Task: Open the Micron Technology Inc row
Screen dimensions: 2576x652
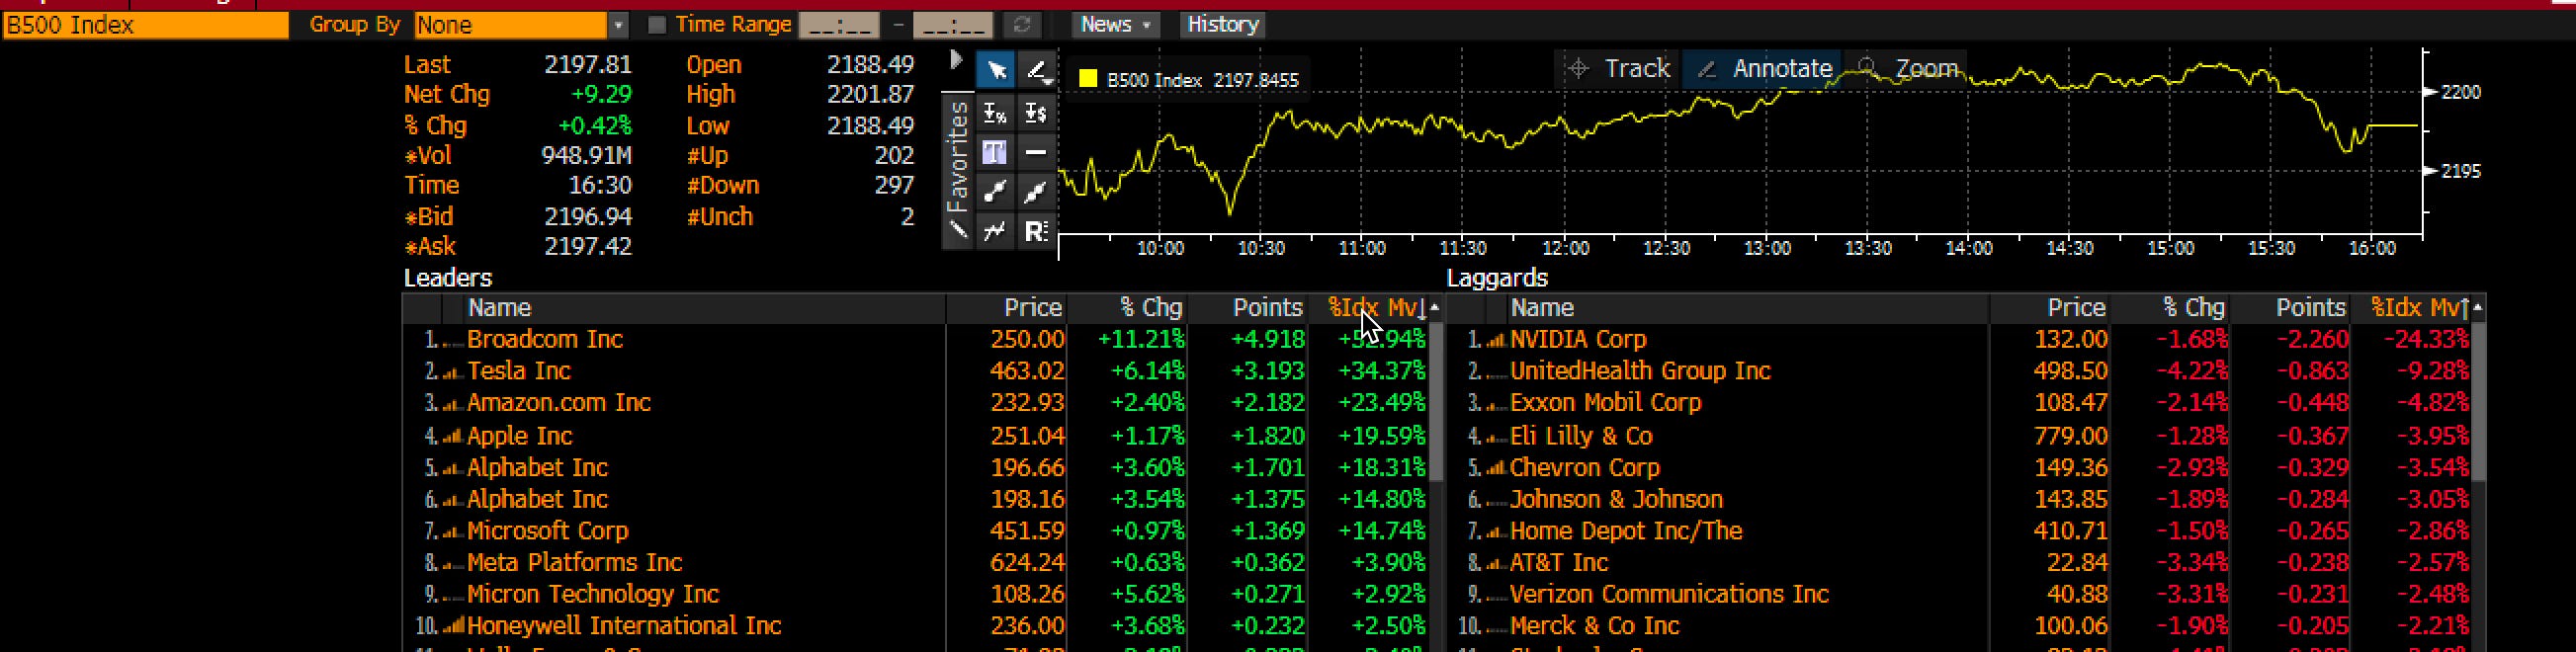Action: [x=916, y=595]
